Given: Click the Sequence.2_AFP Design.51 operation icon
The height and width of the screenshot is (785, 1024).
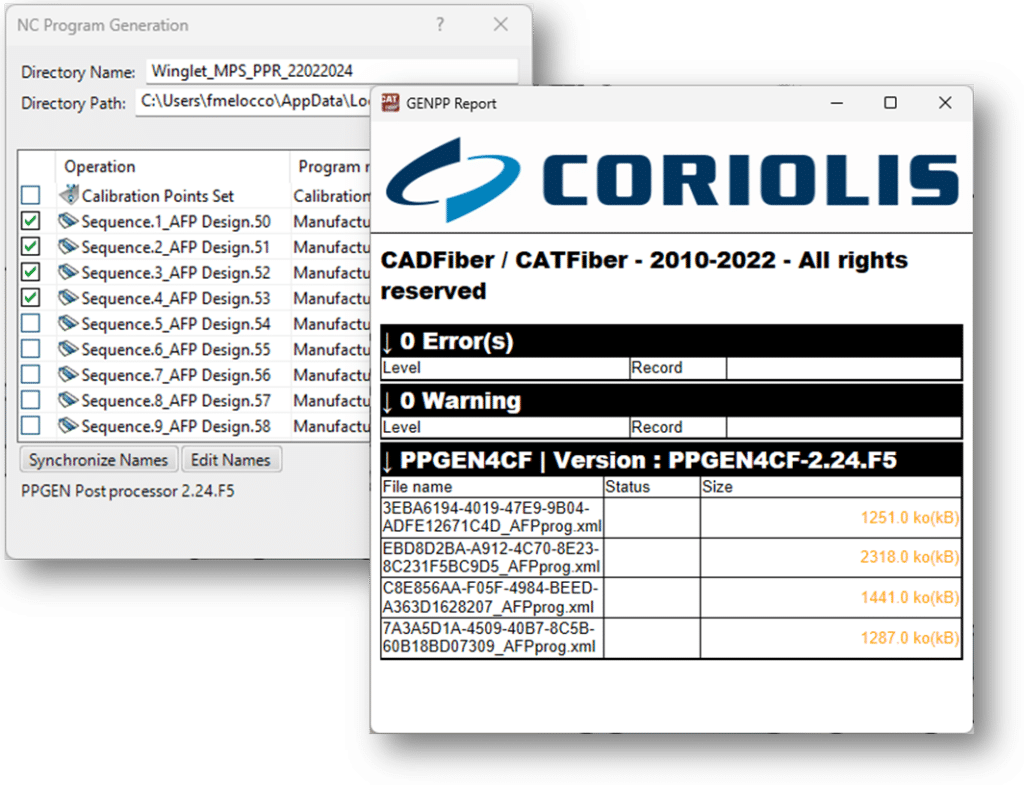Looking at the screenshot, I should 68,246.
